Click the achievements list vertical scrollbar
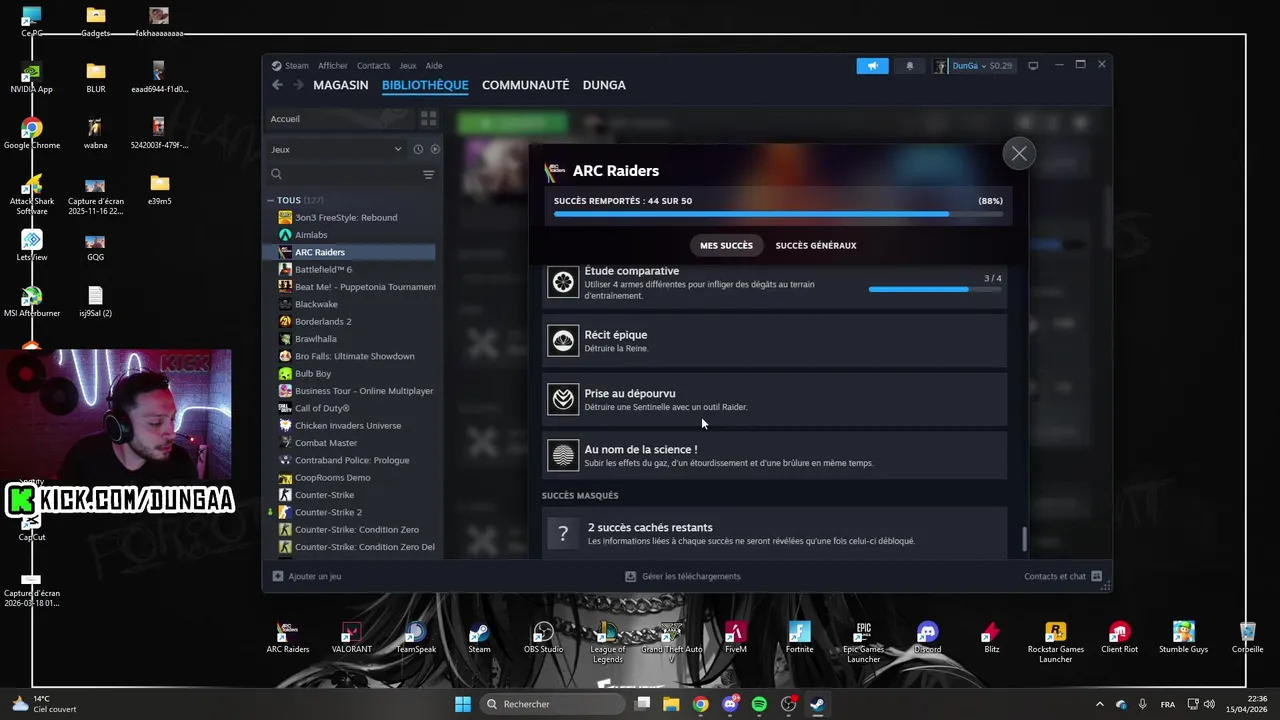 [x=1024, y=539]
